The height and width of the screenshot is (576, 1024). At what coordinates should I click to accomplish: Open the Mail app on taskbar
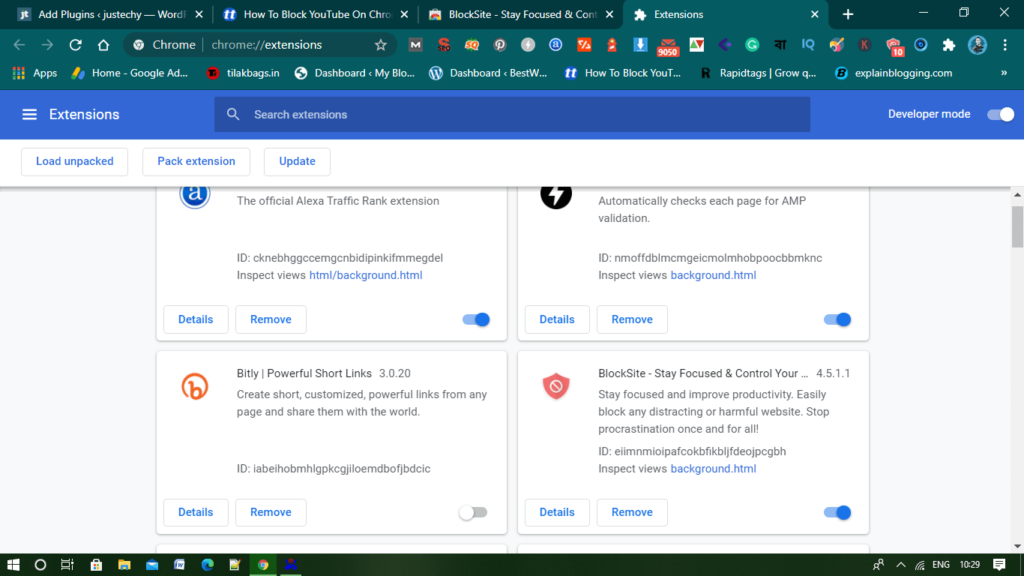click(x=152, y=565)
